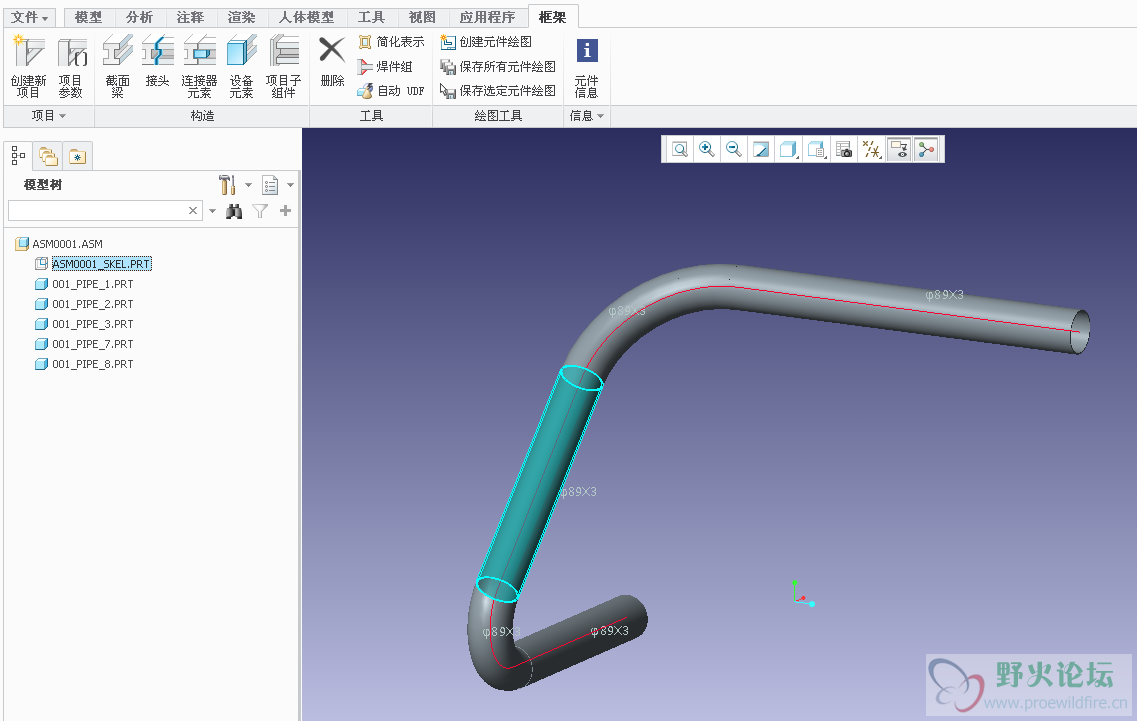
Task: Switch to the Model (模型) ribbon tab
Action: click(x=88, y=17)
